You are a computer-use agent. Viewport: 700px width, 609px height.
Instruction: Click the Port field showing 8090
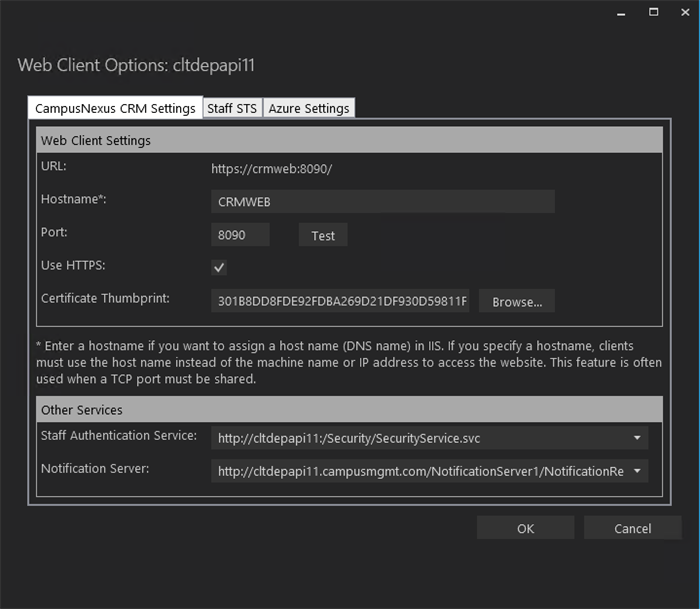tap(240, 235)
